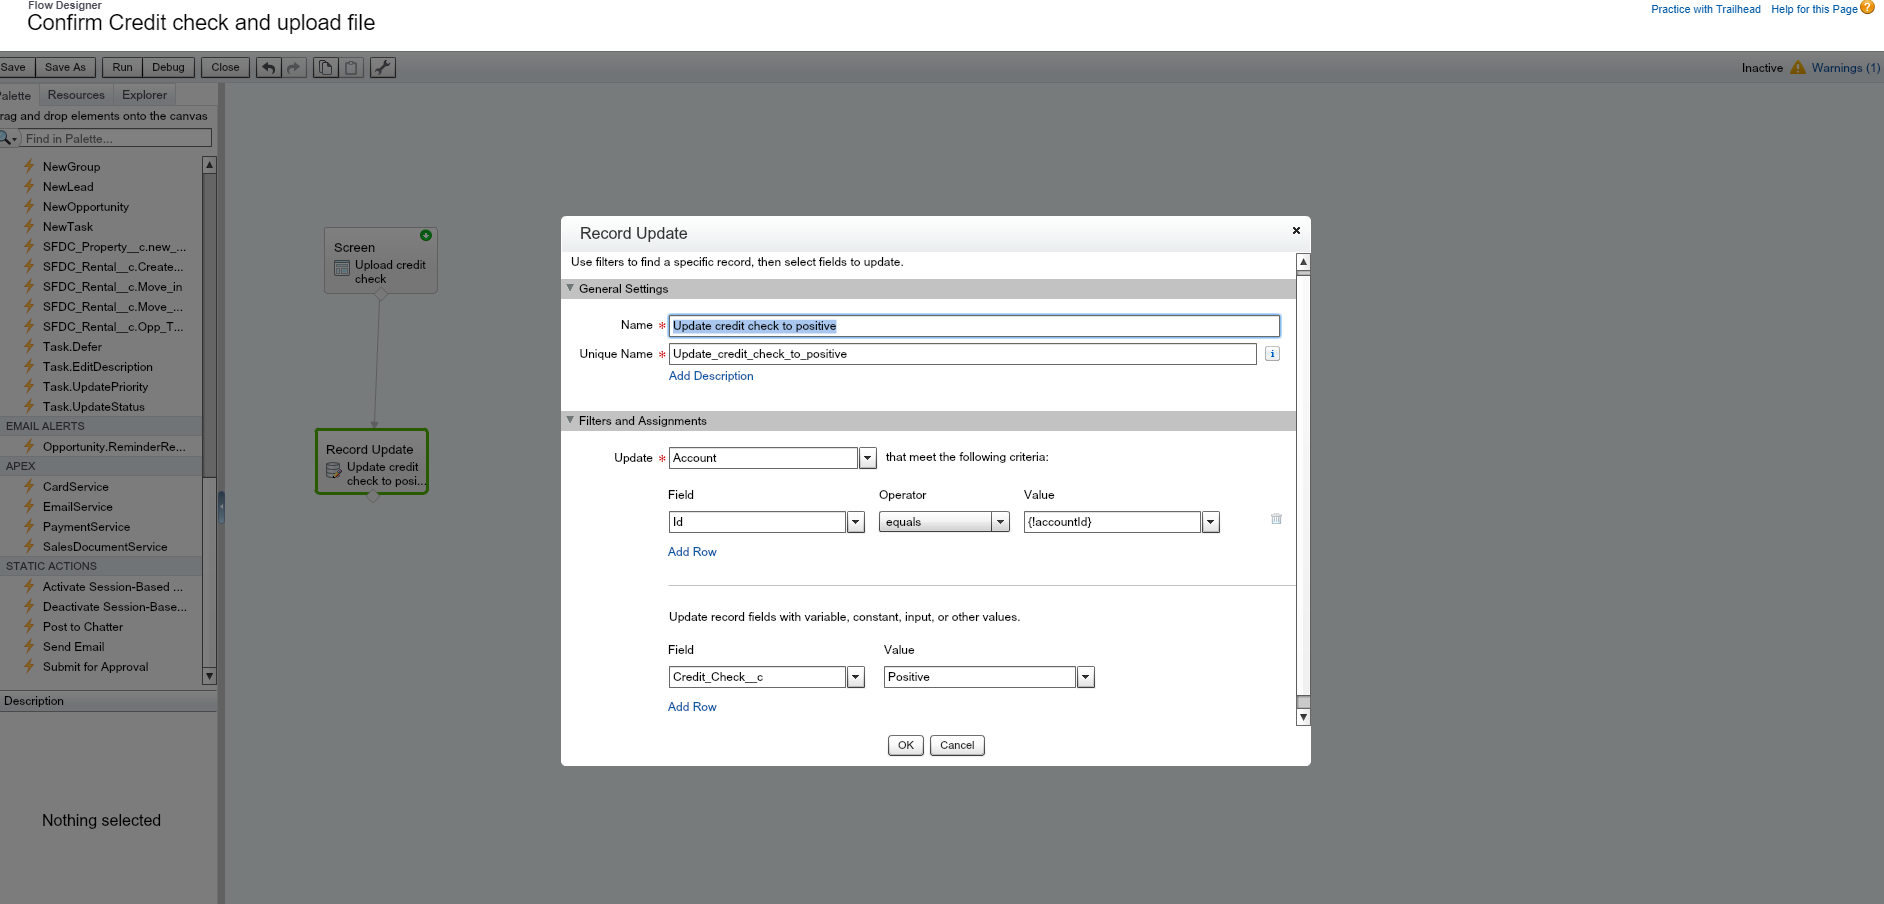The width and height of the screenshot is (1884, 904).
Task: Open the filter Field Id dropdown arrow
Action: tap(856, 522)
